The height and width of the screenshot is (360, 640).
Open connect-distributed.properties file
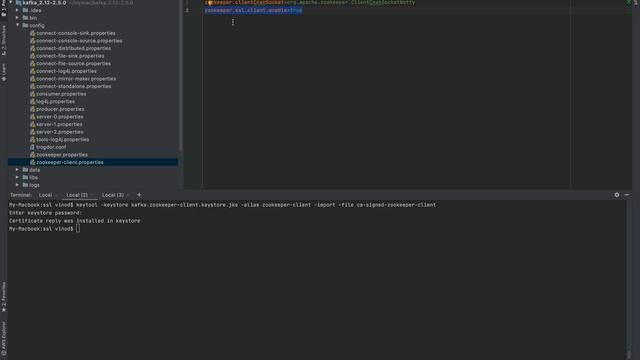click(73, 48)
